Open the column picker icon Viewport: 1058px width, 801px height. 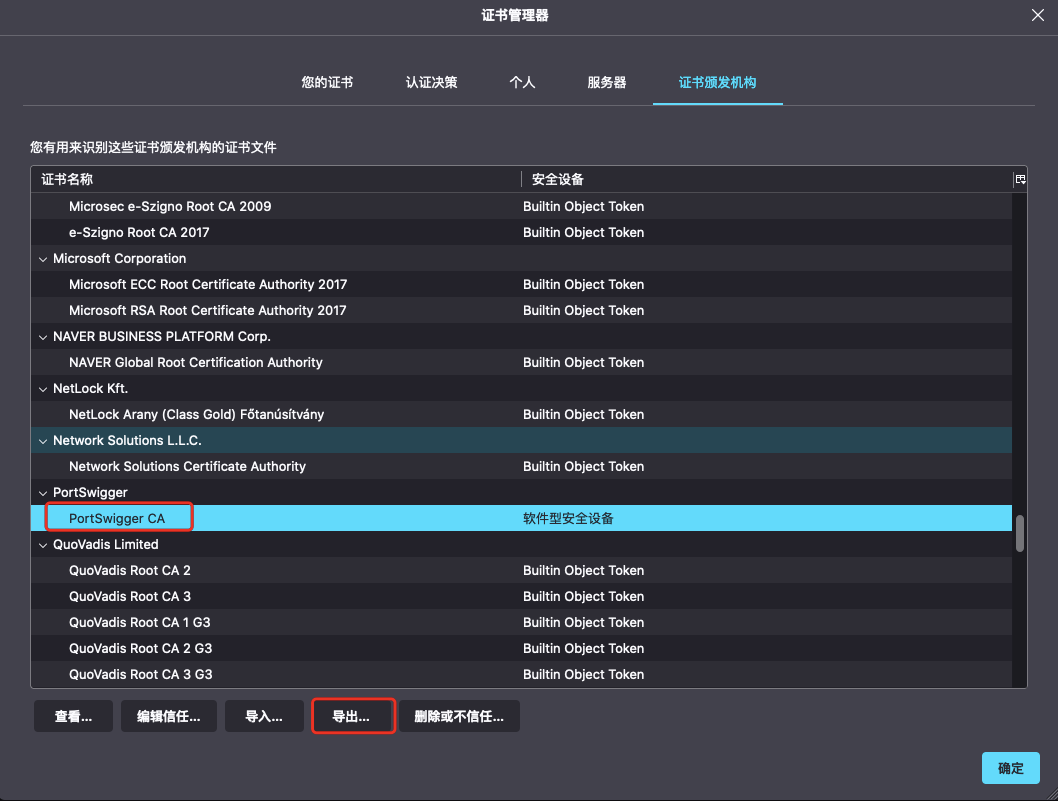tap(1020, 179)
